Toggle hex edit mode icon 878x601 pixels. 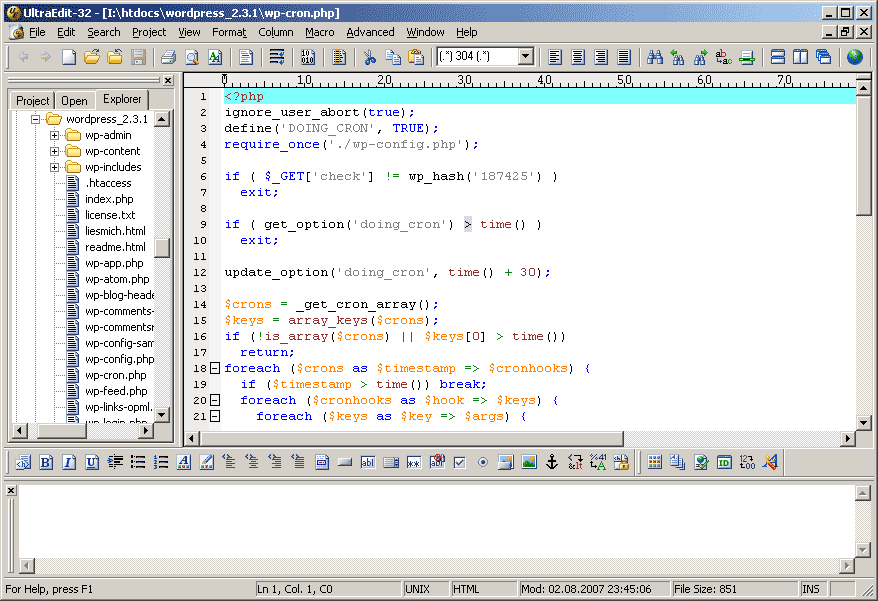[x=308, y=57]
